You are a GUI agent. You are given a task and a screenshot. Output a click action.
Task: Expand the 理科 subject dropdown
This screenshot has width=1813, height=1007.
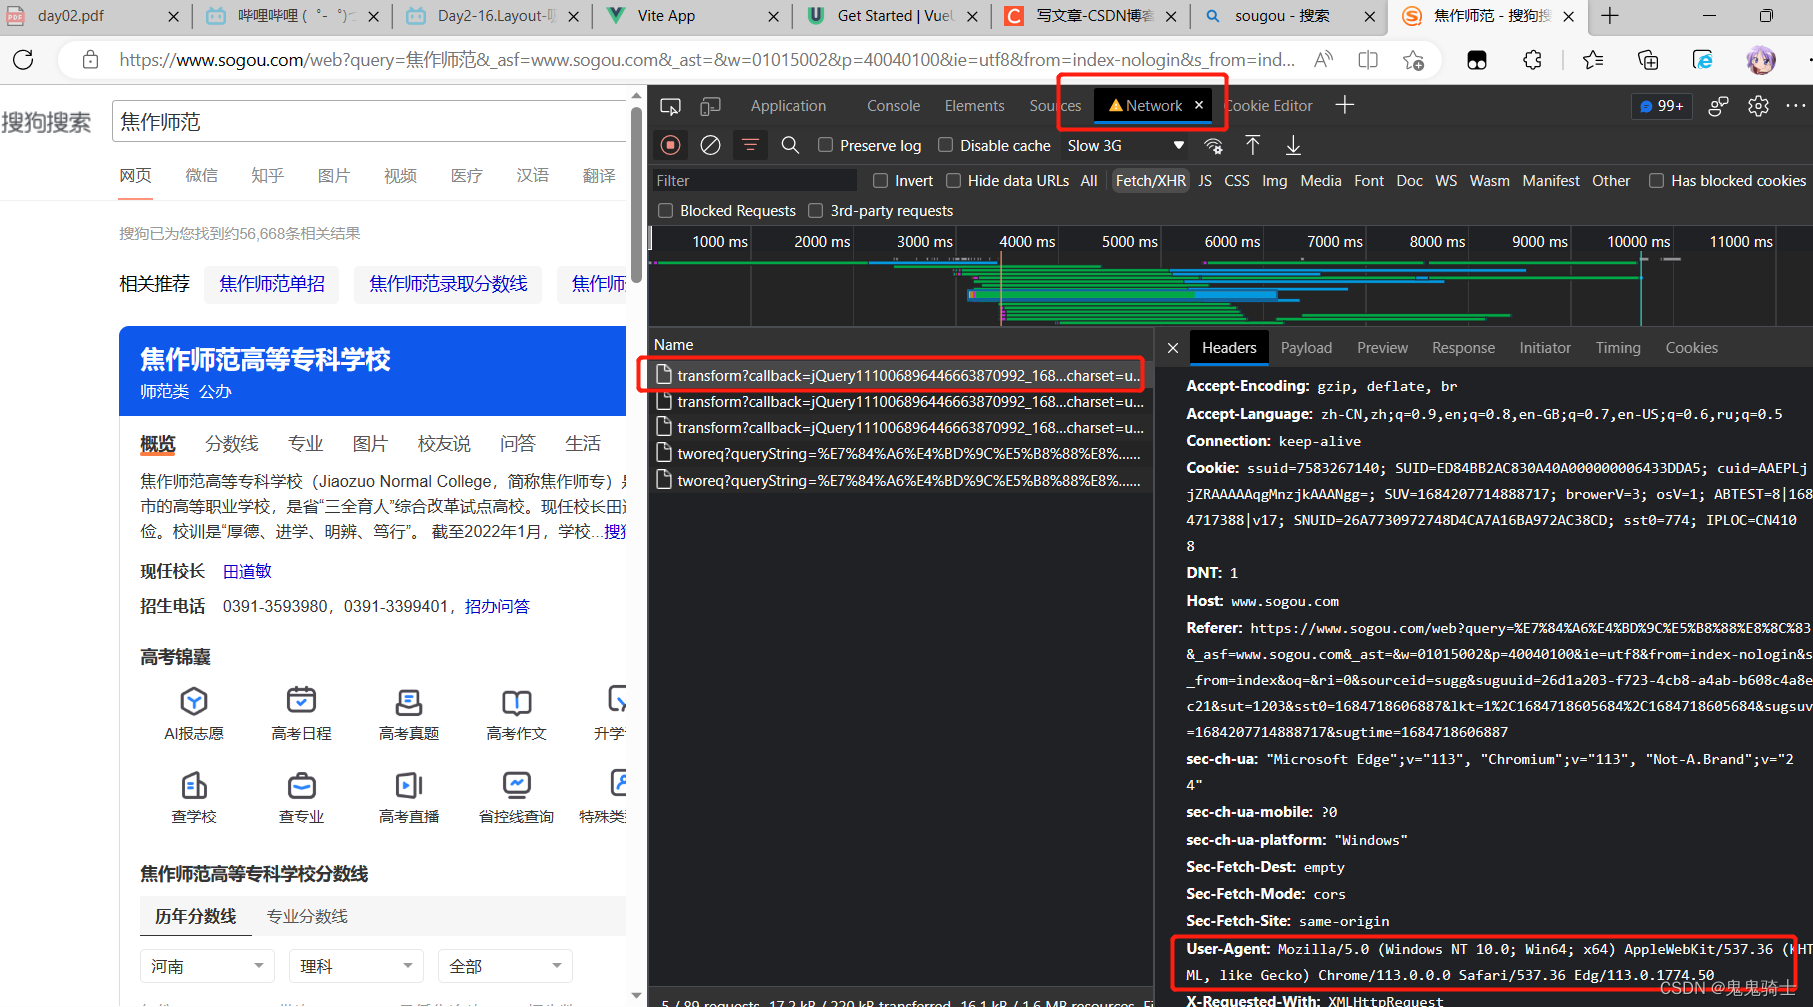pos(355,965)
